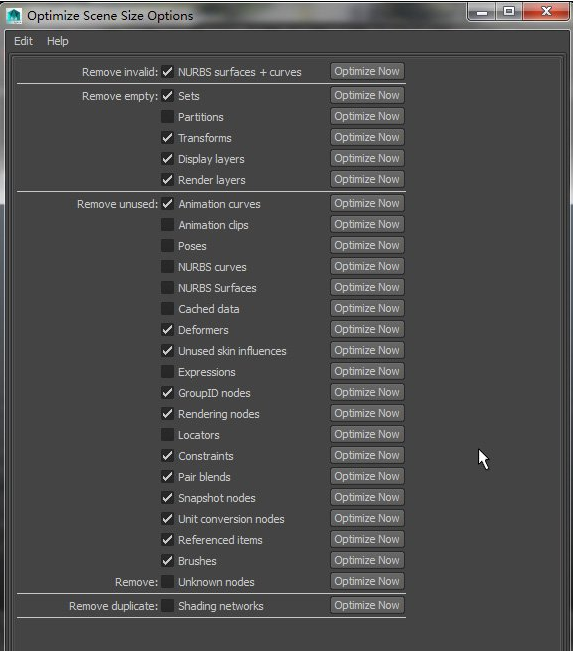The height and width of the screenshot is (651, 573).
Task: Run Optimize Now for Render layers
Action: (x=367, y=179)
